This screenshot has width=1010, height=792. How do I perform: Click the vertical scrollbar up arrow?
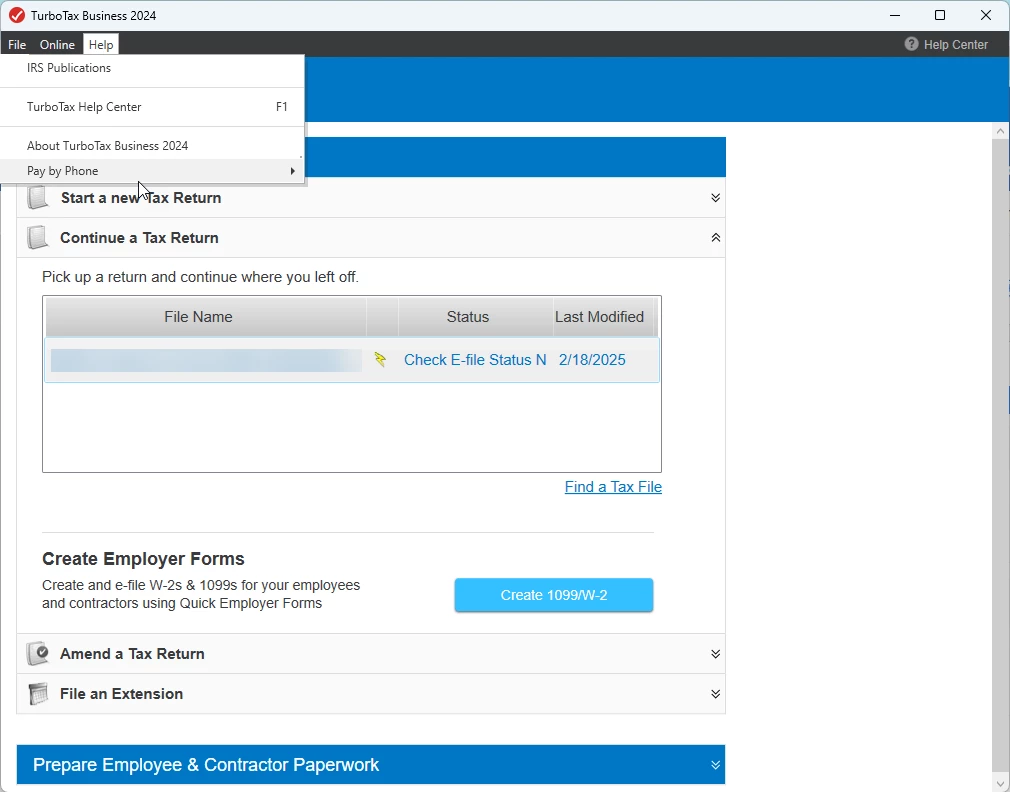point(1000,131)
